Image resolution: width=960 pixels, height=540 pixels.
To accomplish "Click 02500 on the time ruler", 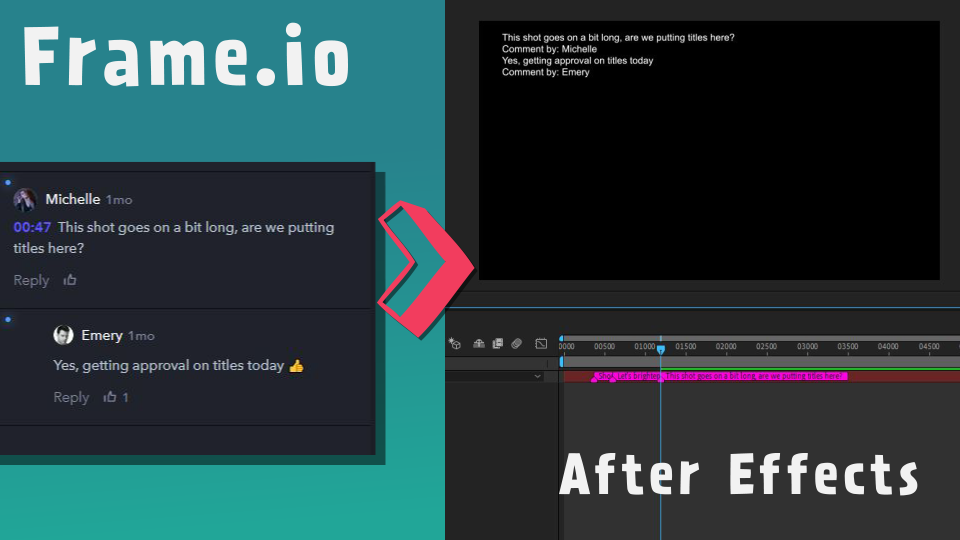I will tap(767, 347).
